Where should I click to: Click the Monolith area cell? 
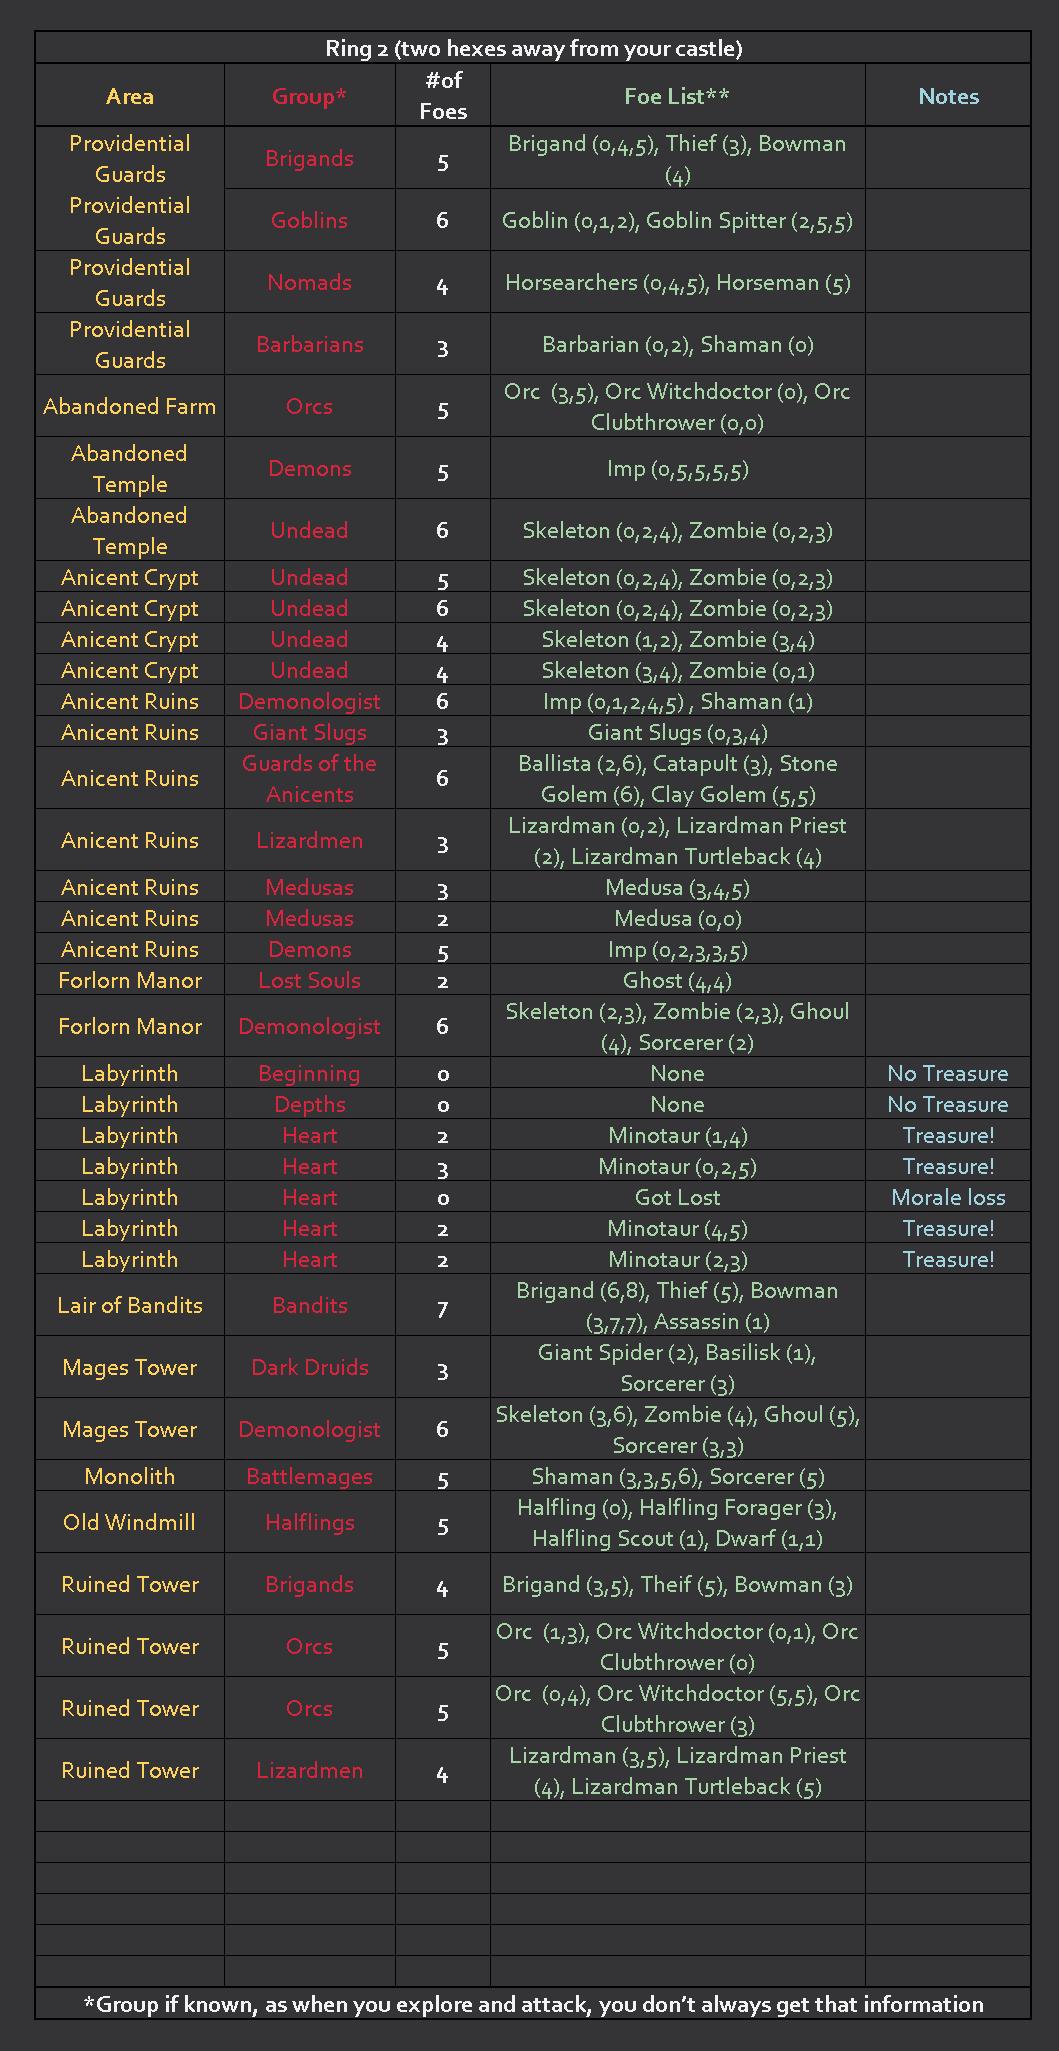(130, 1476)
